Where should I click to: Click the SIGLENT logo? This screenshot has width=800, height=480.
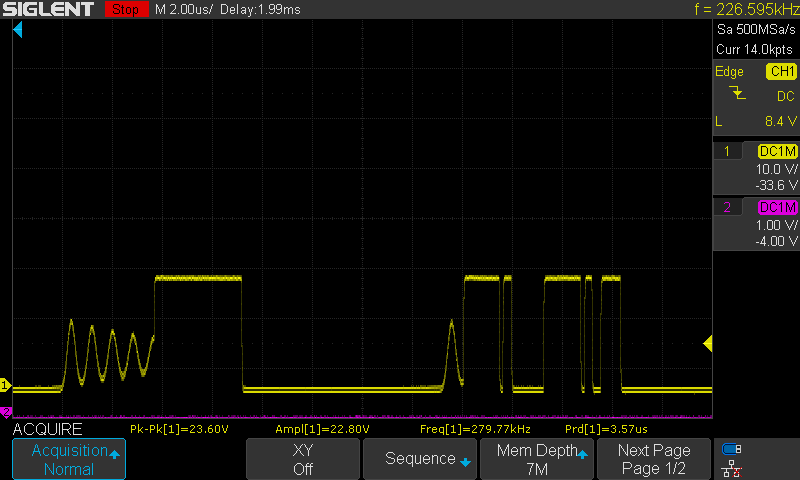48,9
